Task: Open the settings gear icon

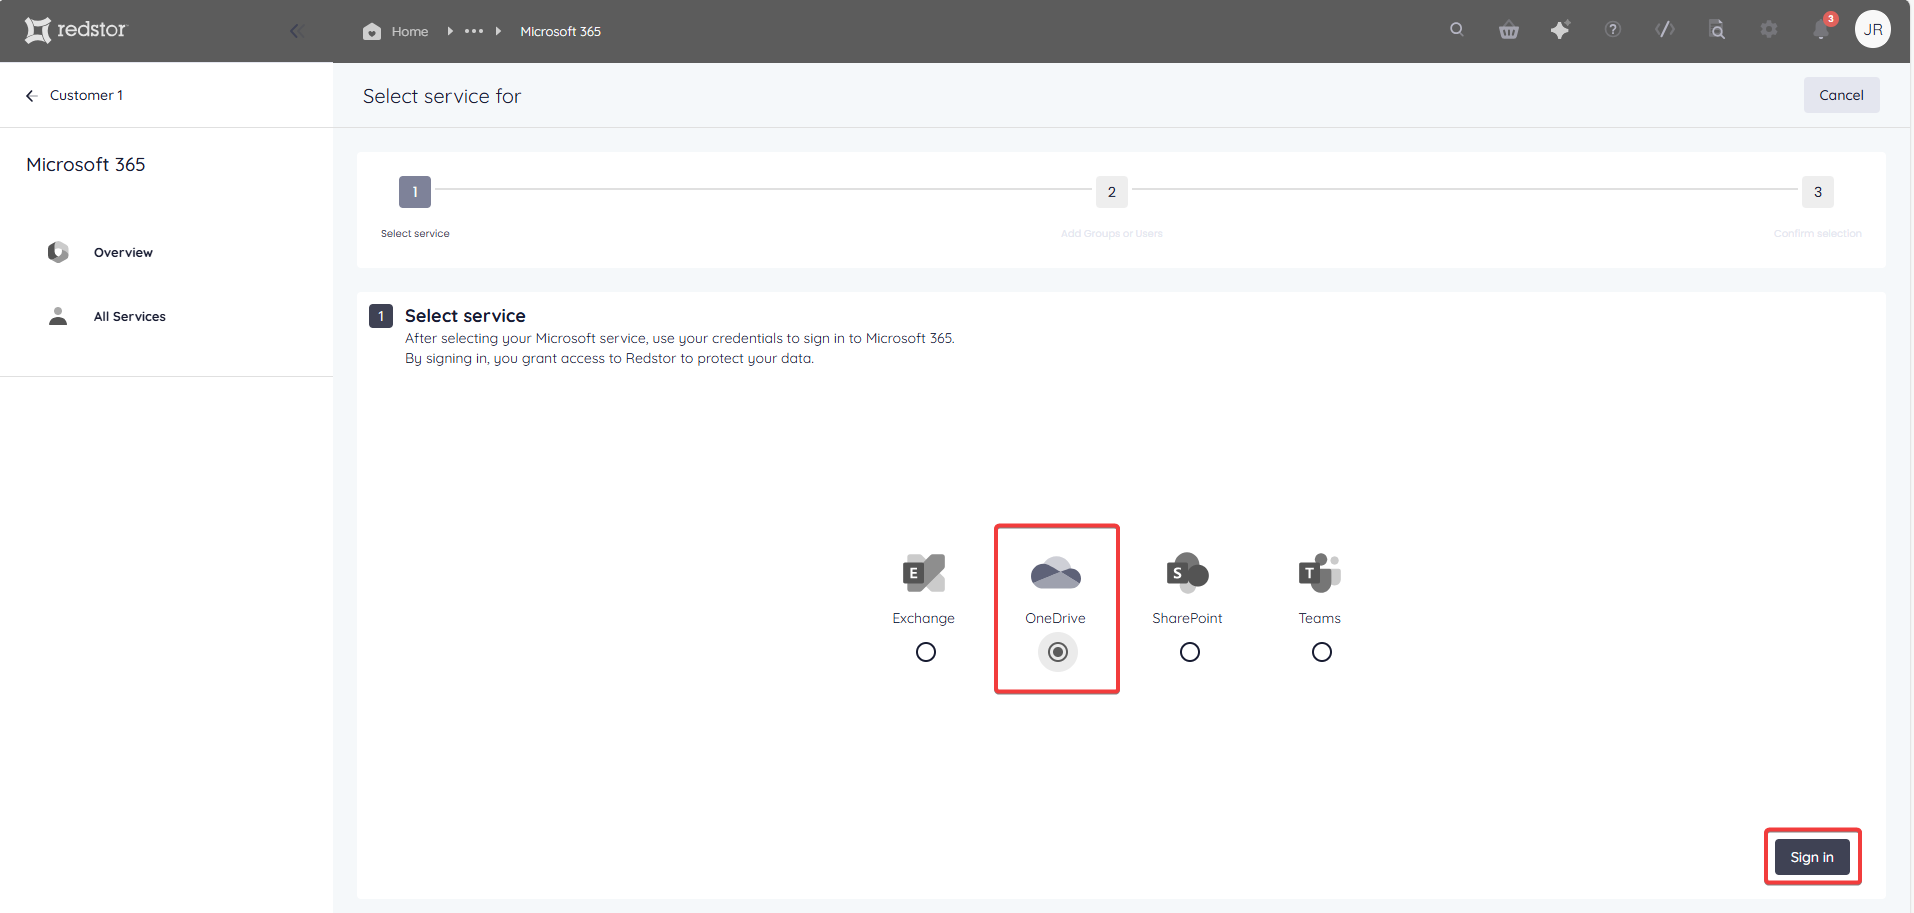Action: (1769, 30)
